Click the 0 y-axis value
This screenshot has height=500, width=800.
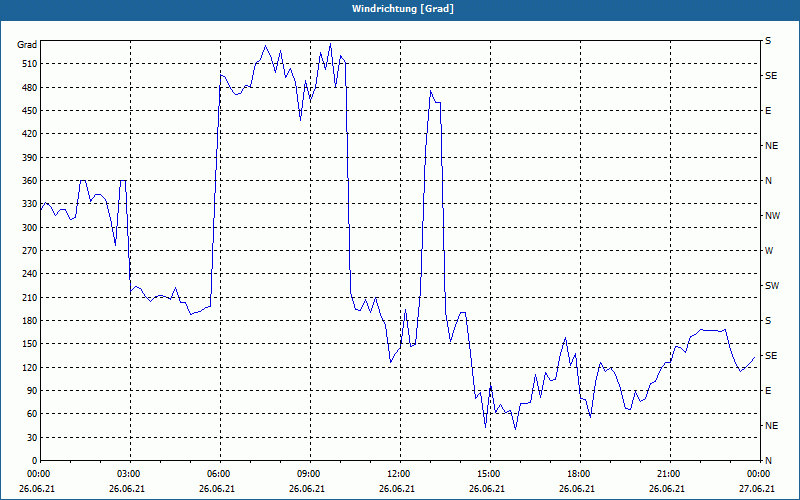(35, 460)
